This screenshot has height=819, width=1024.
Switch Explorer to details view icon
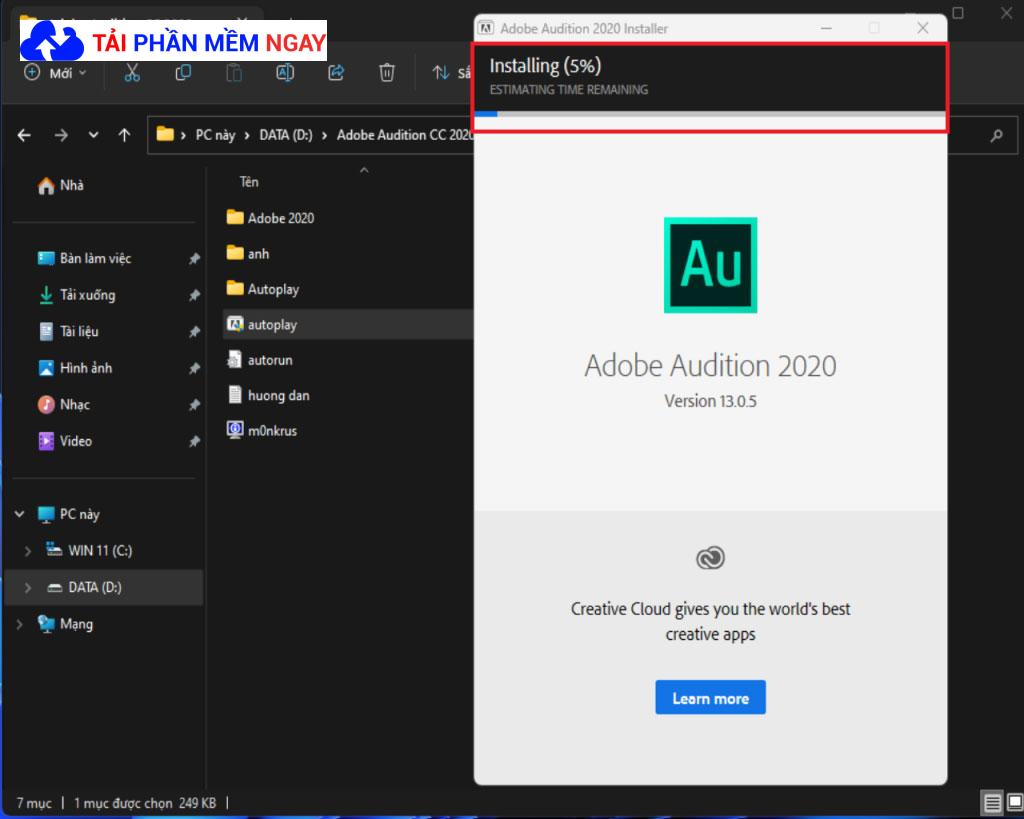point(992,802)
